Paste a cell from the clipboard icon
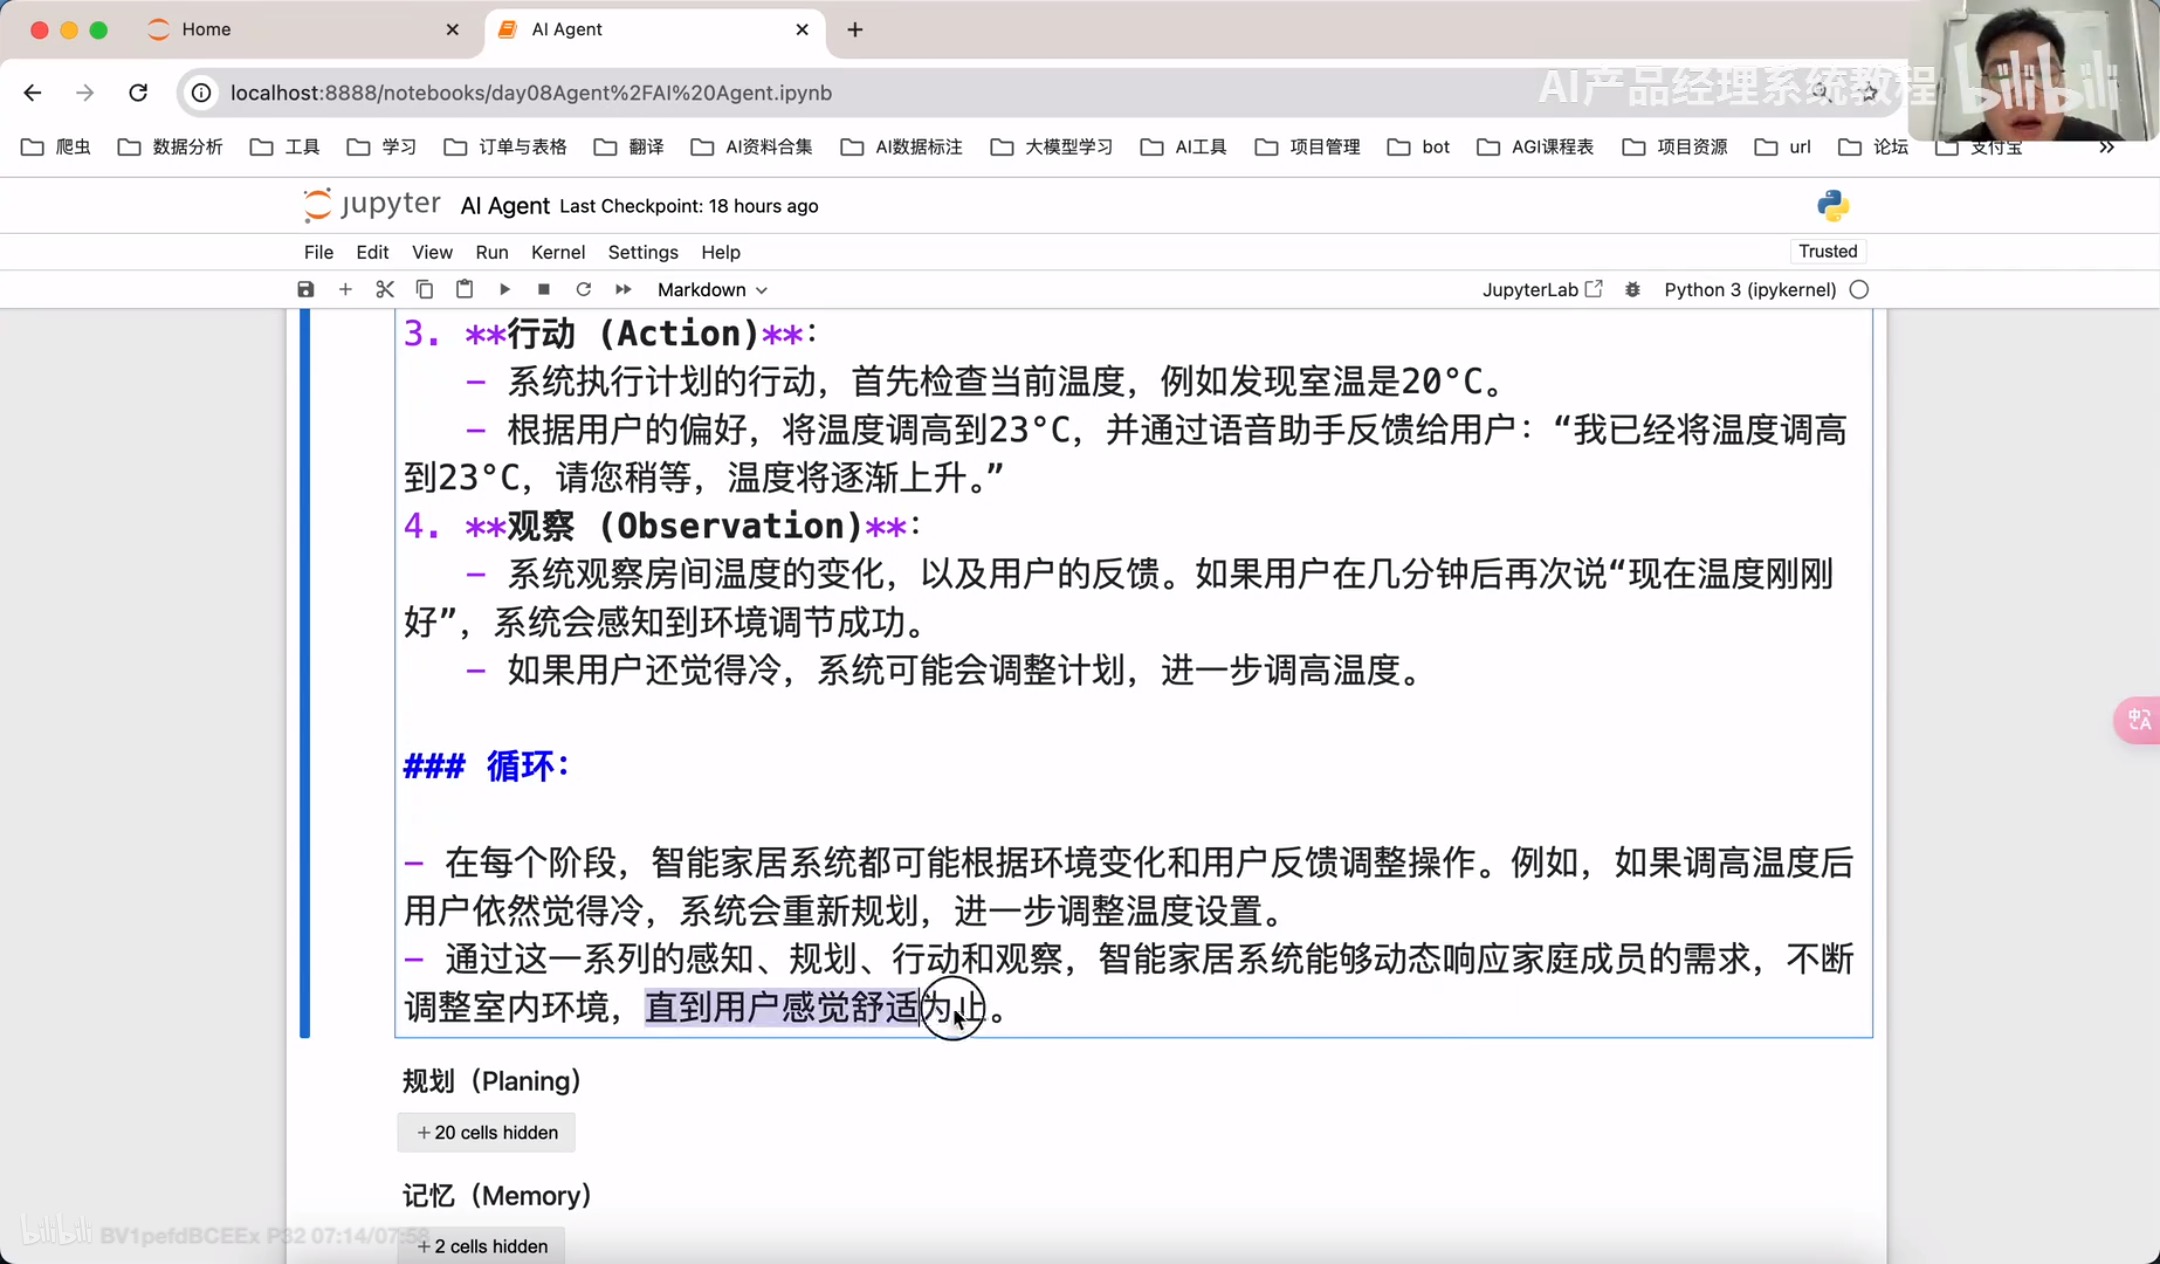This screenshot has width=2160, height=1264. 464,290
